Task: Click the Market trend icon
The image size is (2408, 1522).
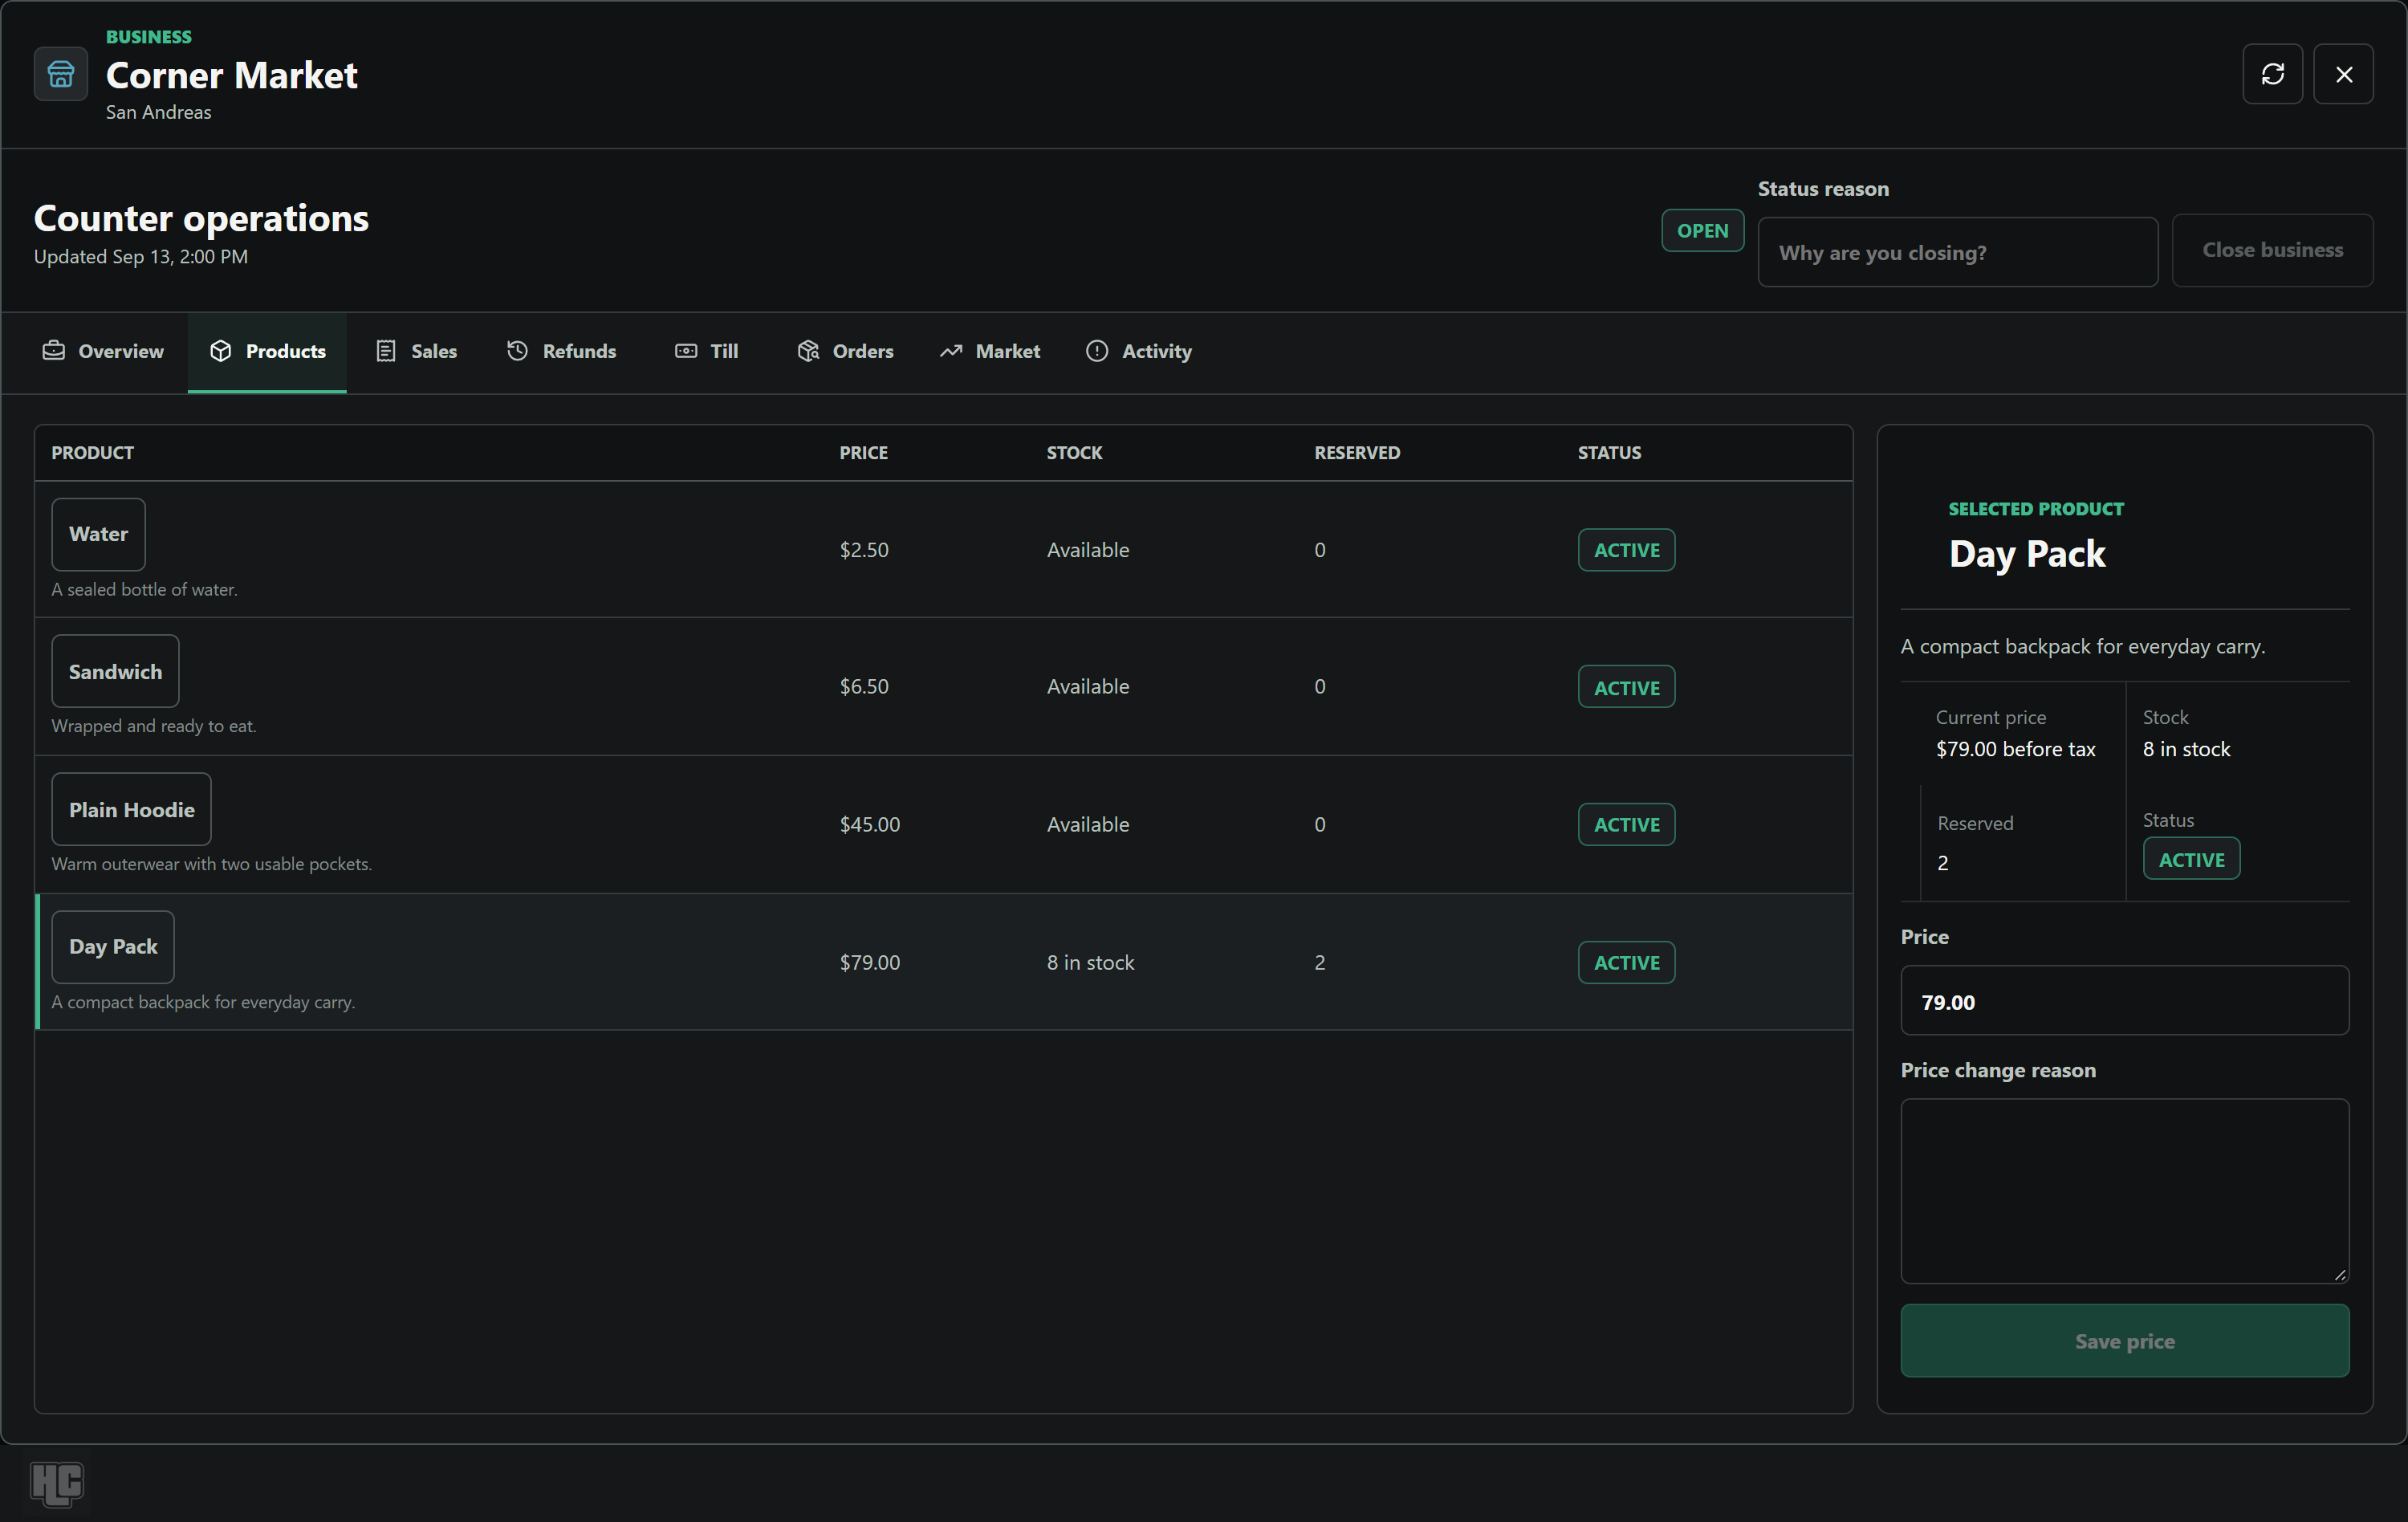Action: click(951, 351)
